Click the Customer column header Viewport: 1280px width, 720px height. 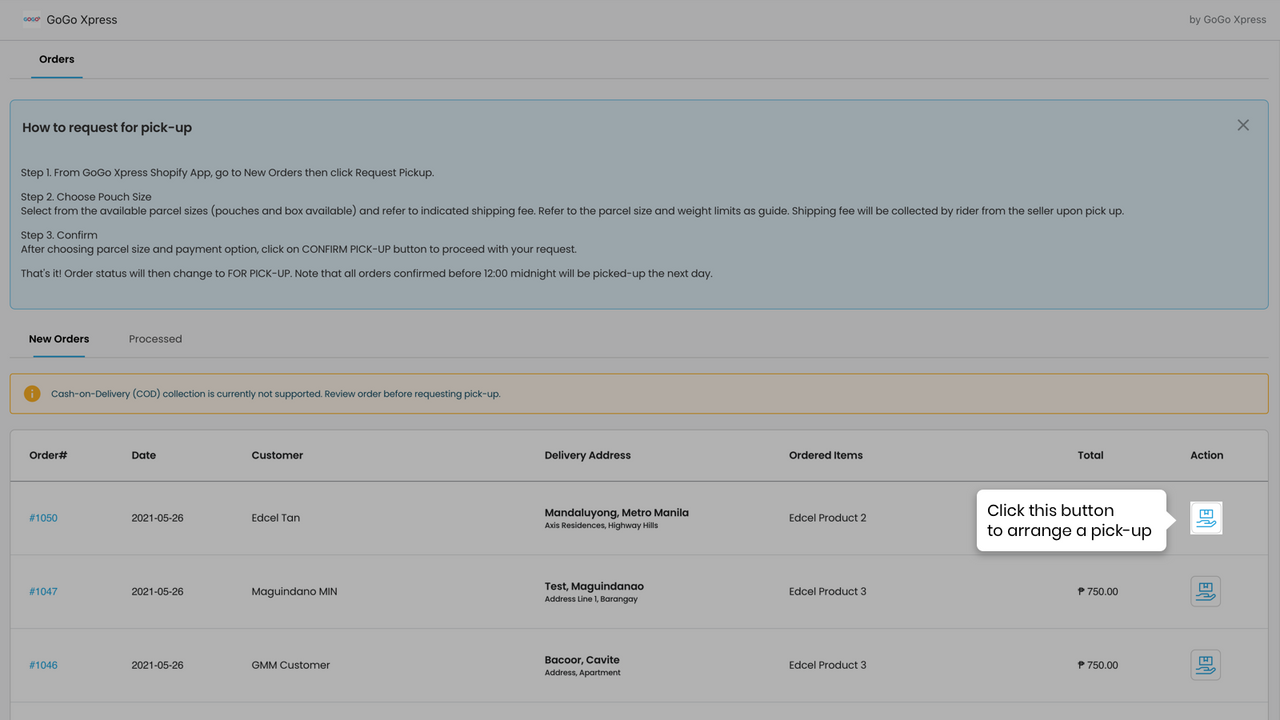(277, 455)
